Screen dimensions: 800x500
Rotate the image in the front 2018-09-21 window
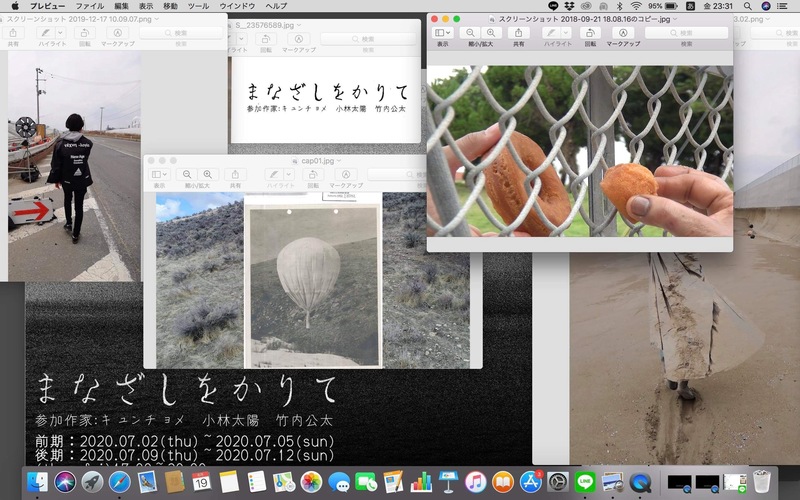click(590, 33)
